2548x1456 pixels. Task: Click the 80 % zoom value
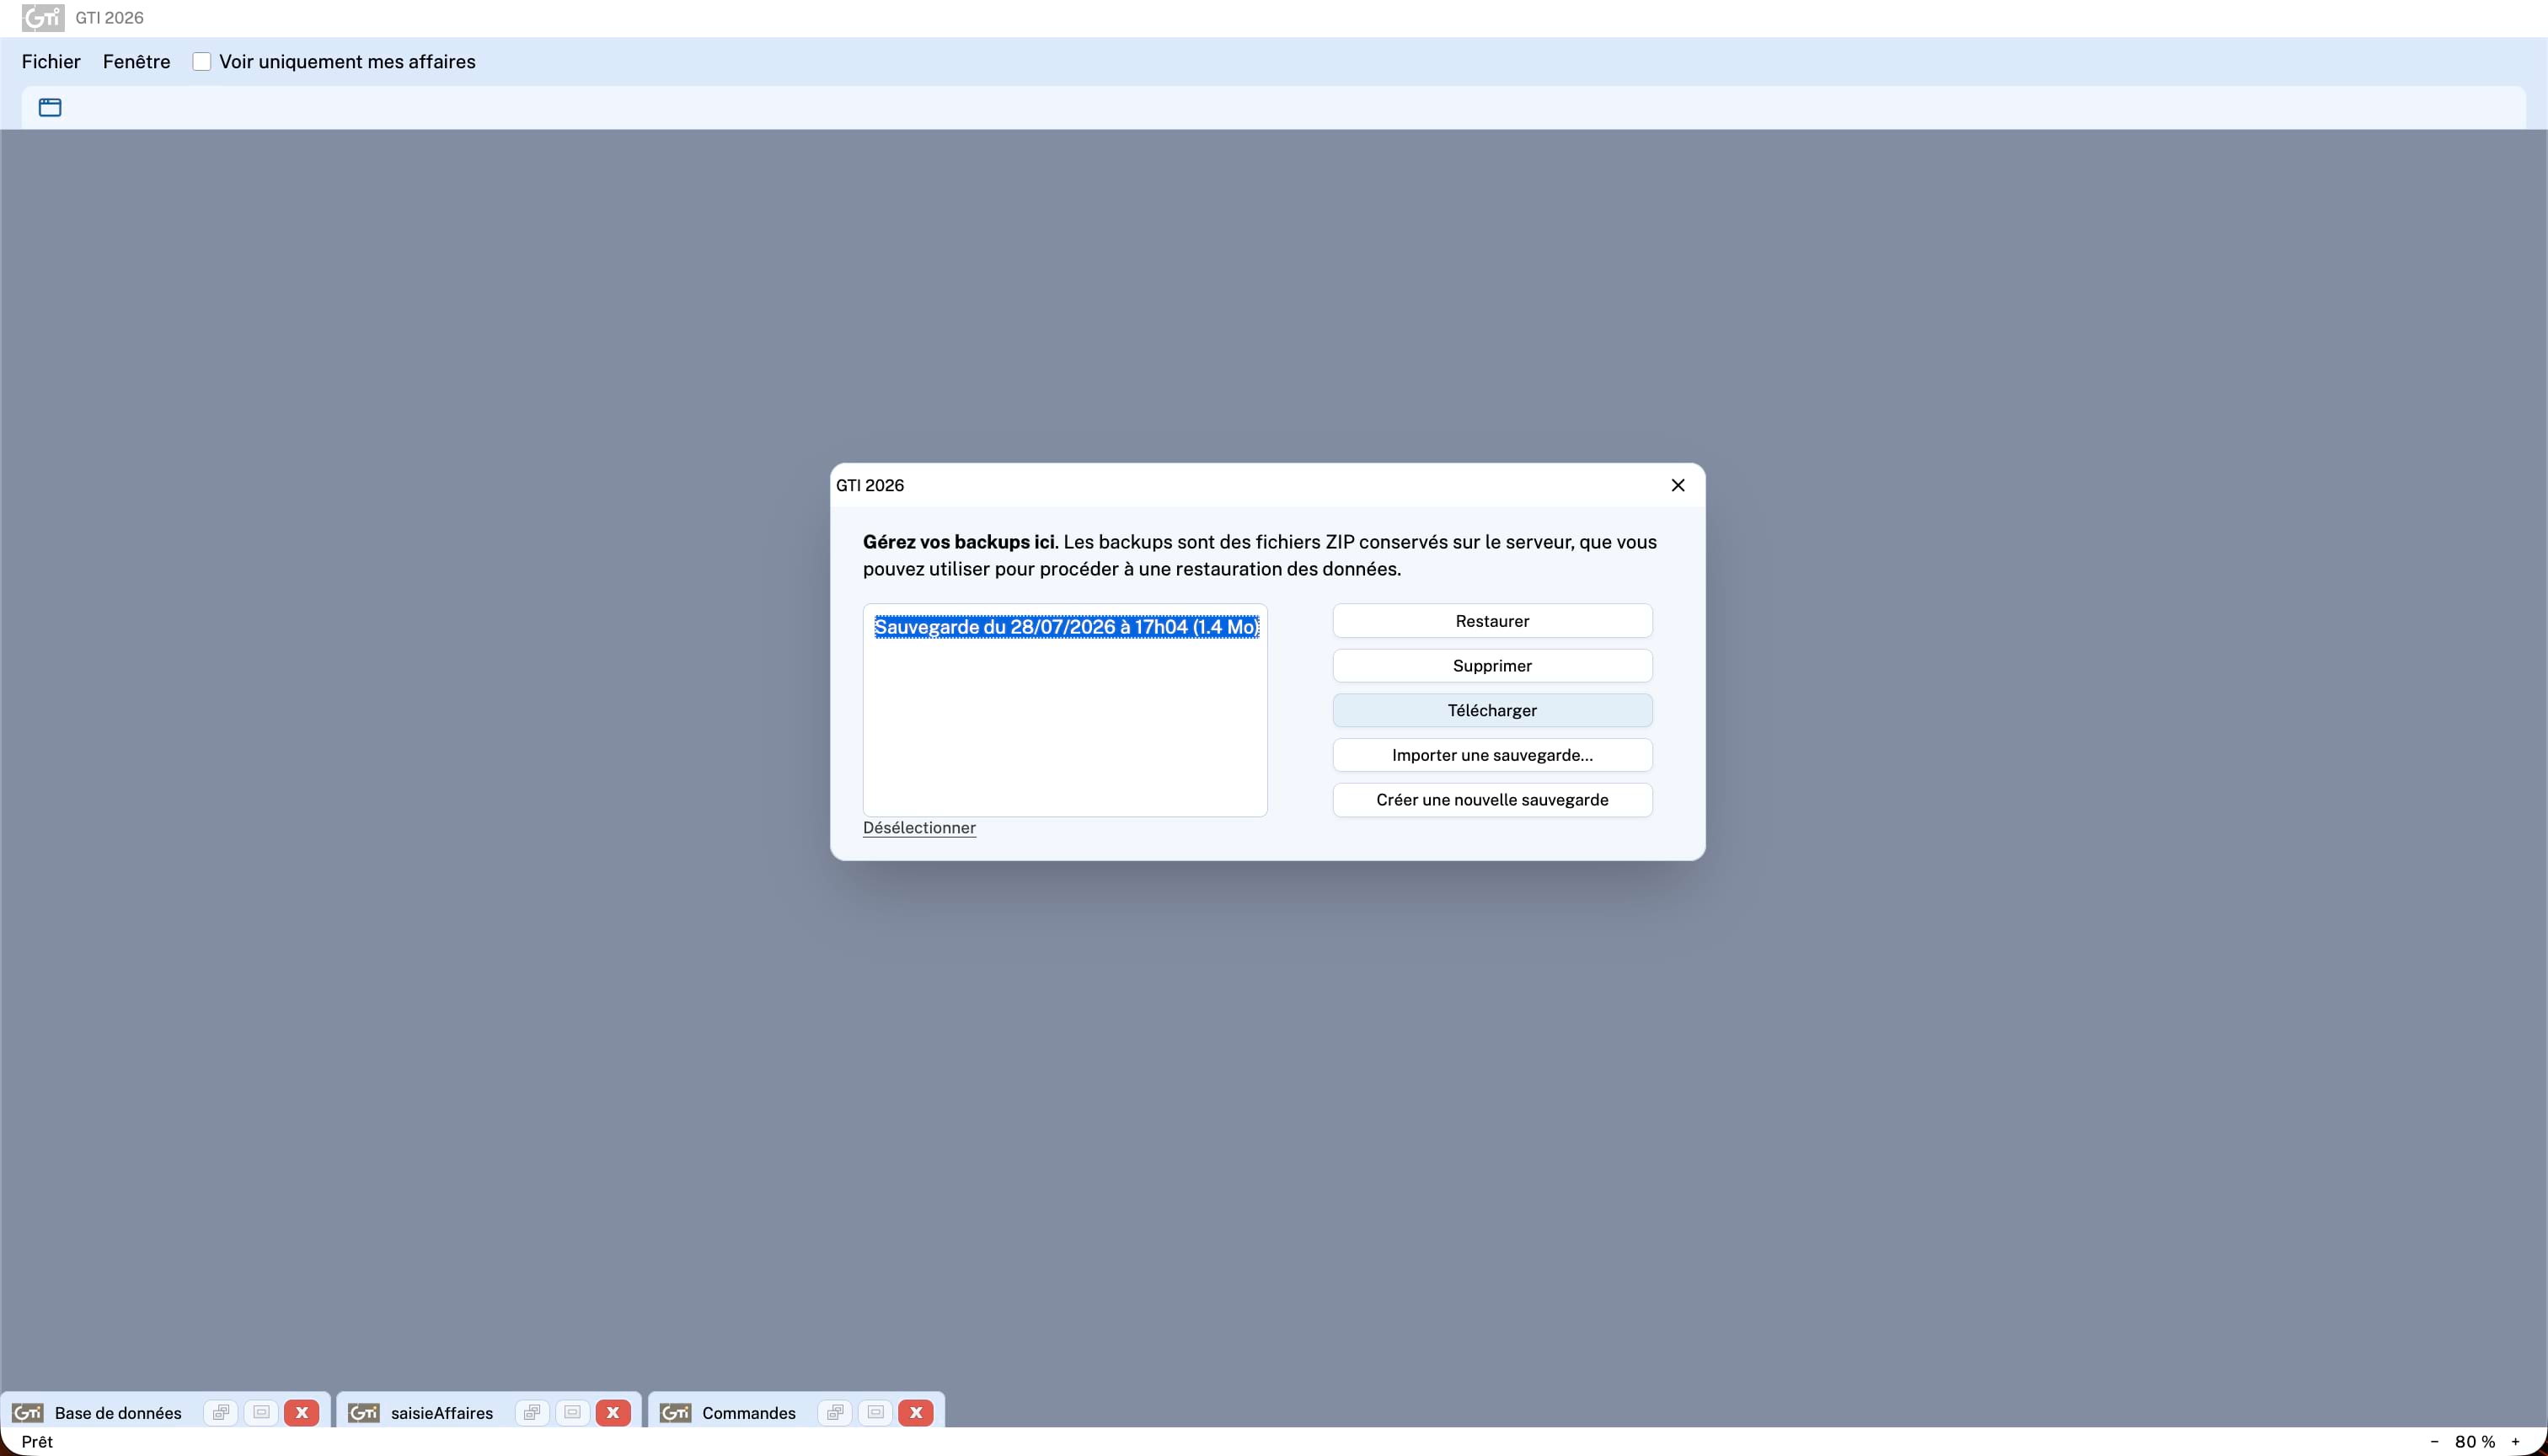tap(2475, 1441)
